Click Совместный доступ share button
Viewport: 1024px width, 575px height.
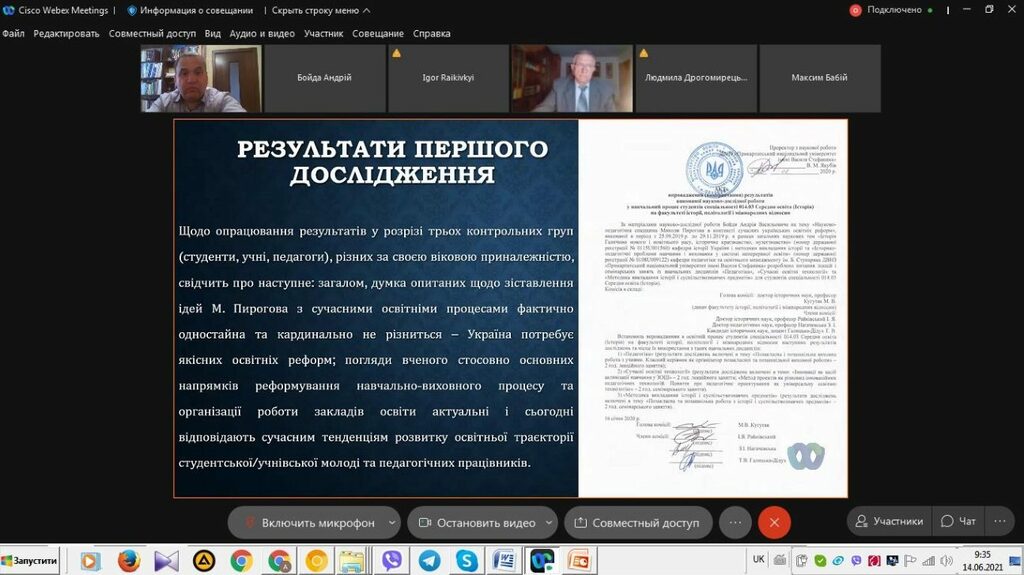click(x=638, y=522)
